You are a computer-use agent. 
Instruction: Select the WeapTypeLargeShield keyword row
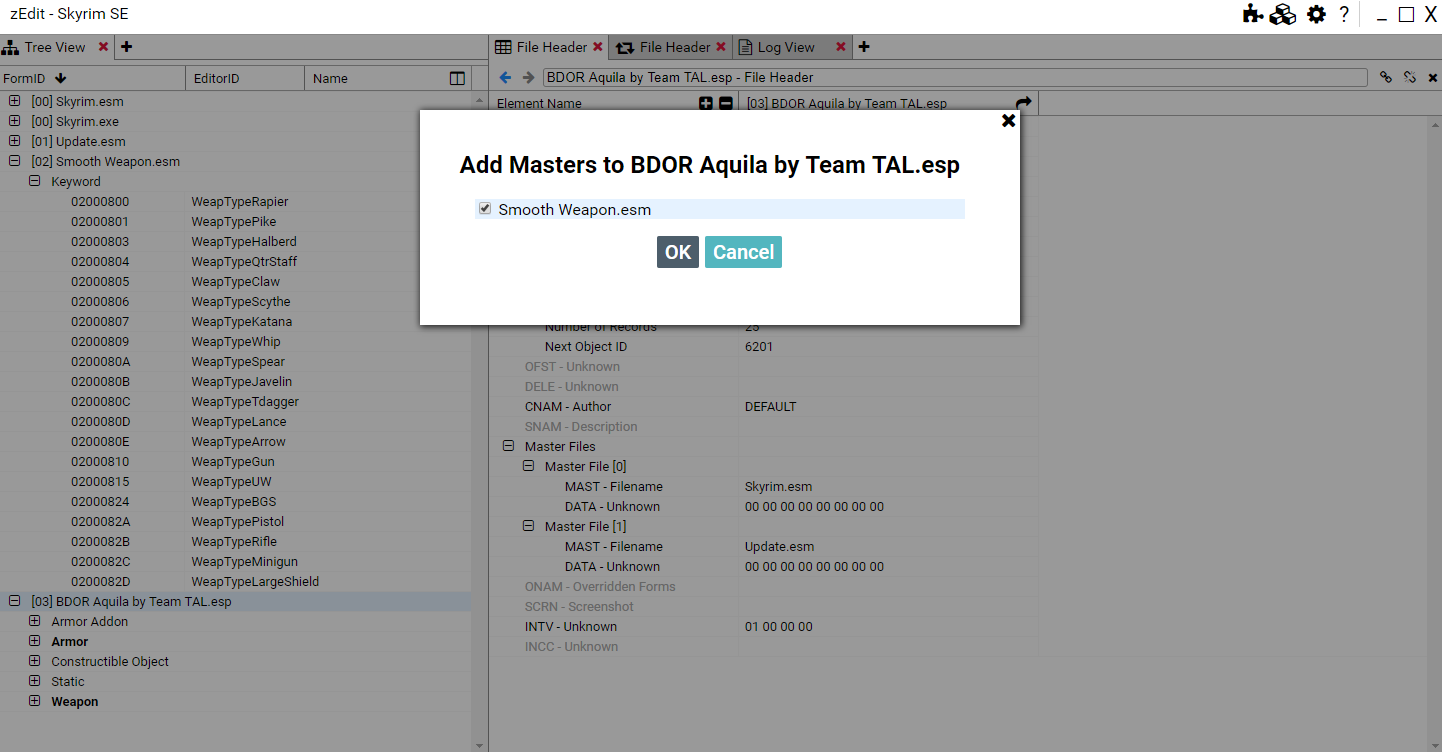click(235, 581)
